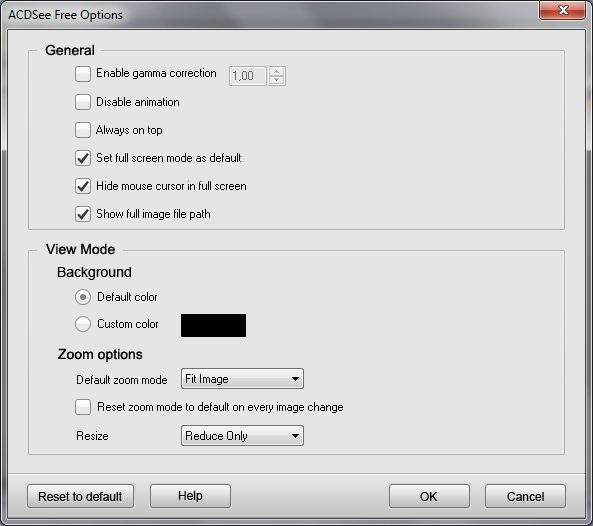593x526 pixels.
Task: Click the Reset to default button
Action: (x=81, y=496)
